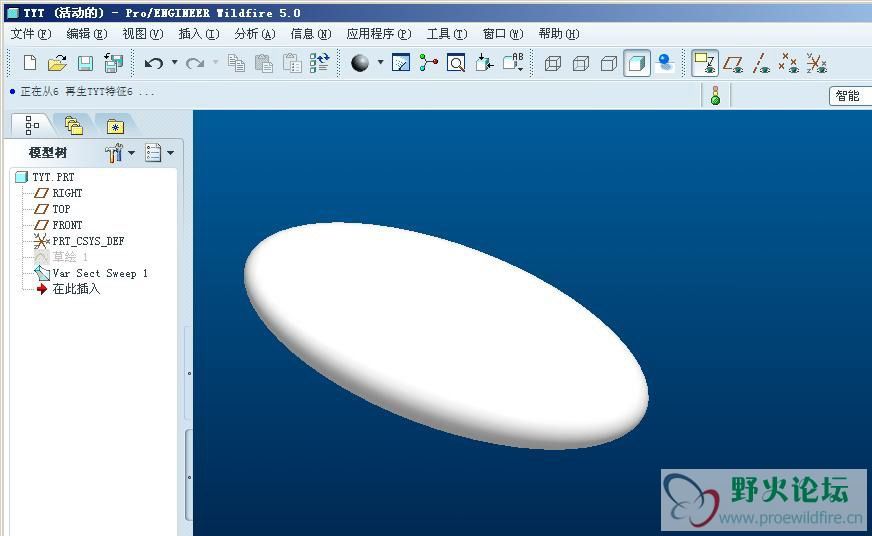Open the saved view list AB icon
872x536 pixels.
[513, 62]
